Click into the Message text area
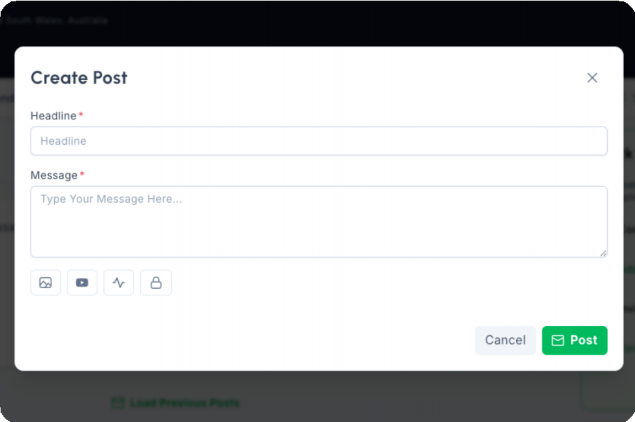The width and height of the screenshot is (635, 422). (318, 221)
